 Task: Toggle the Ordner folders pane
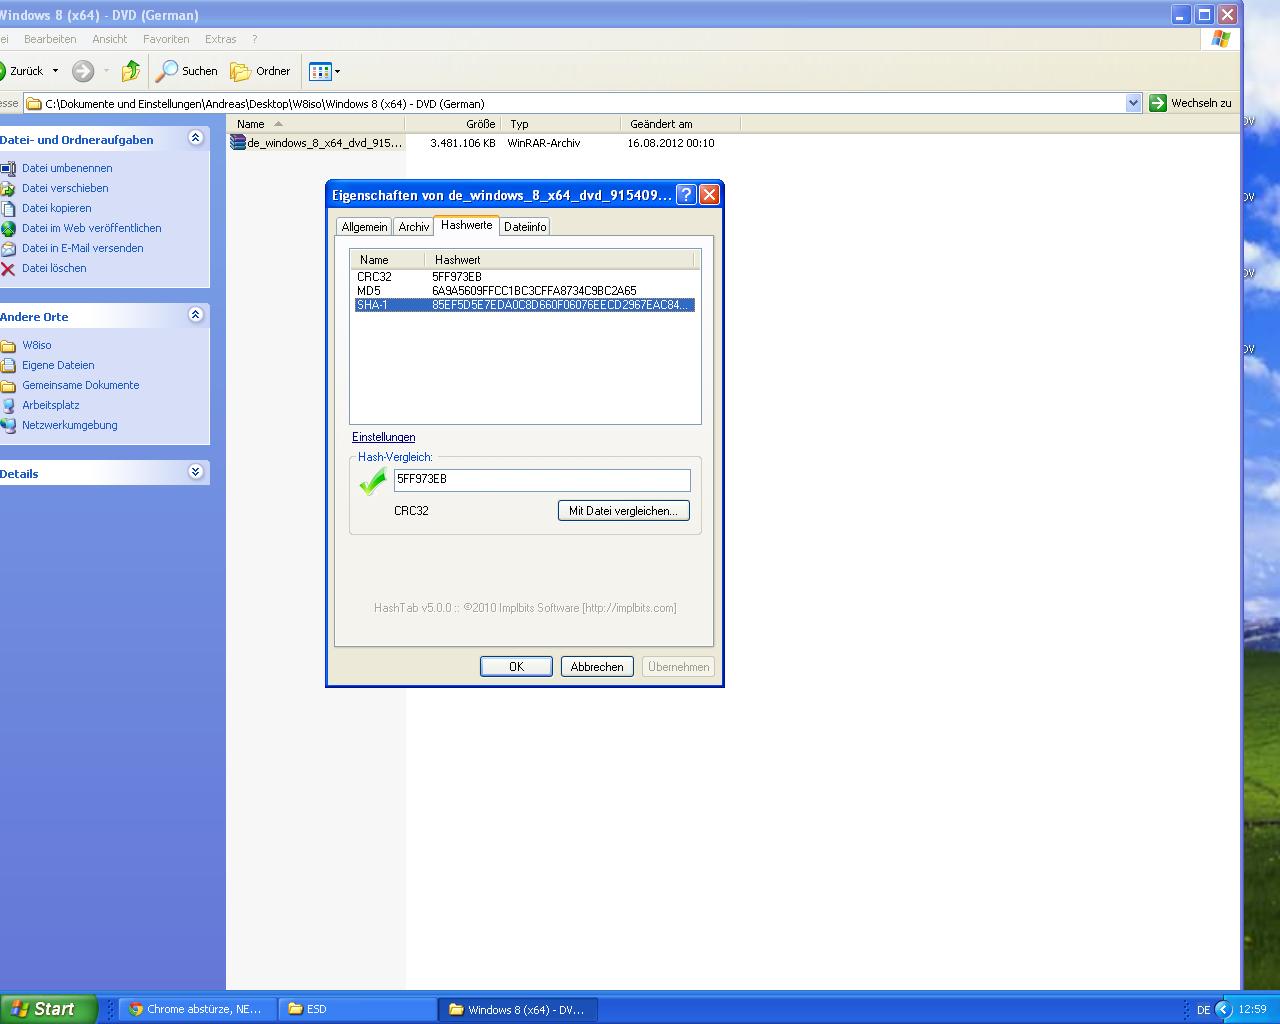coord(260,71)
